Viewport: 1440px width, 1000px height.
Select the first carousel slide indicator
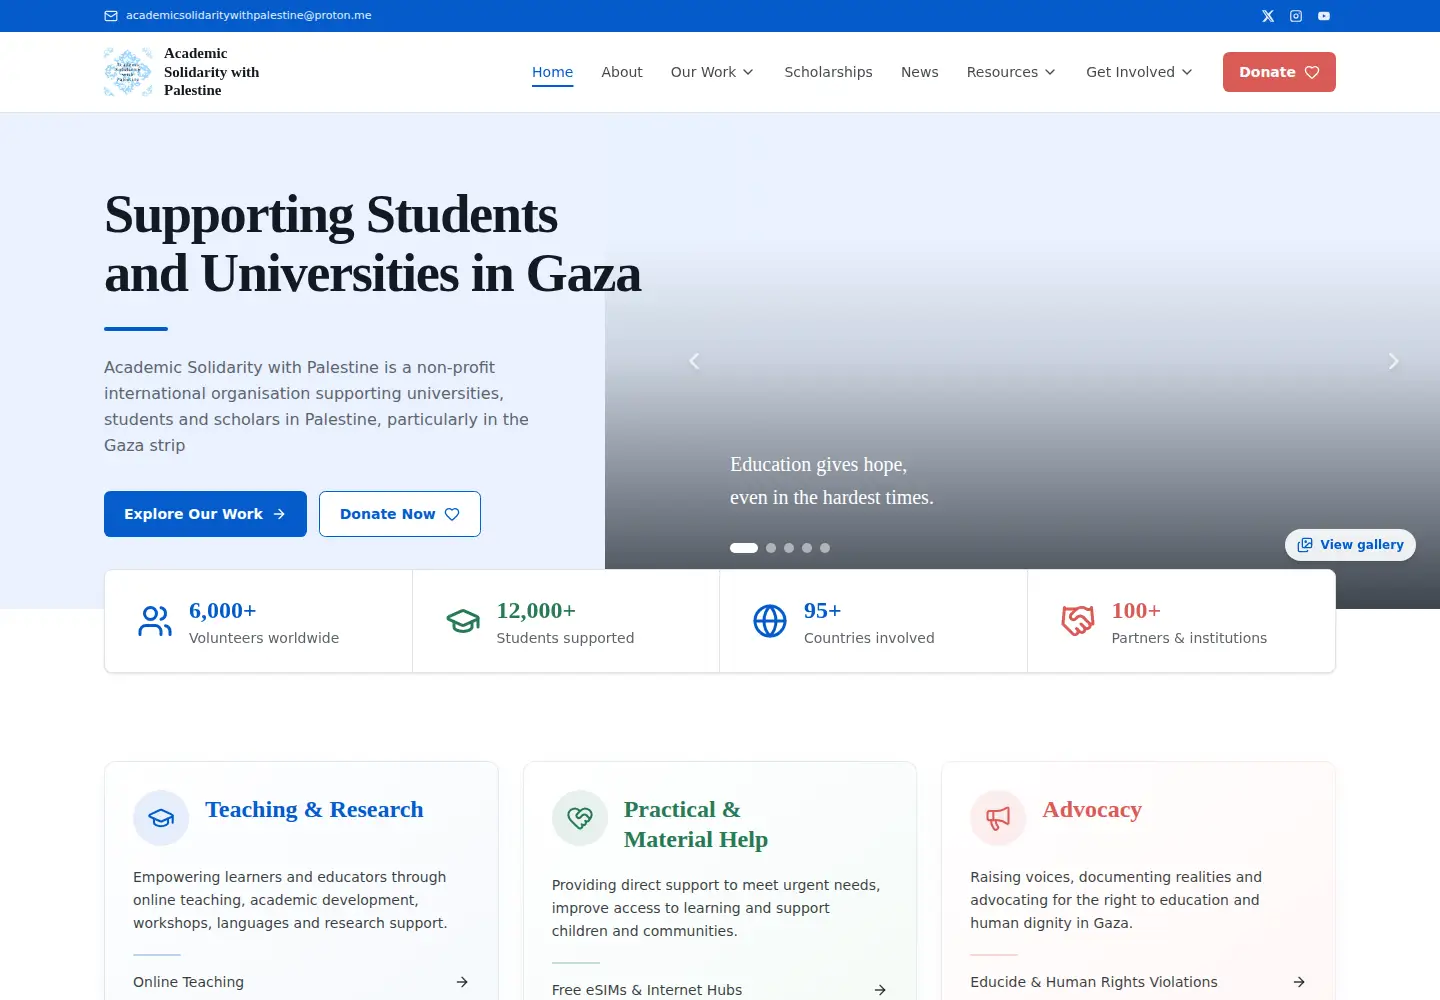point(744,548)
